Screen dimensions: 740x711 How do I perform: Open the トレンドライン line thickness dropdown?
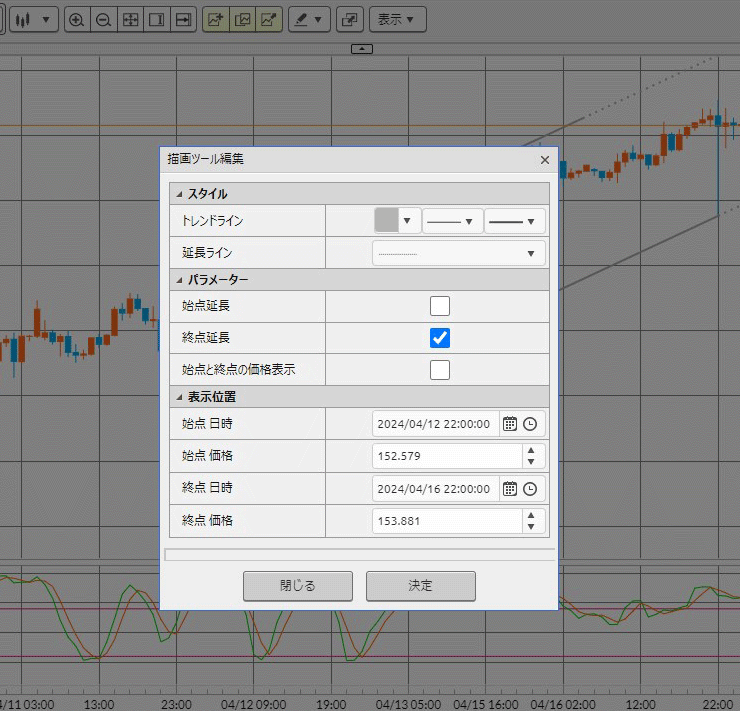coord(514,221)
